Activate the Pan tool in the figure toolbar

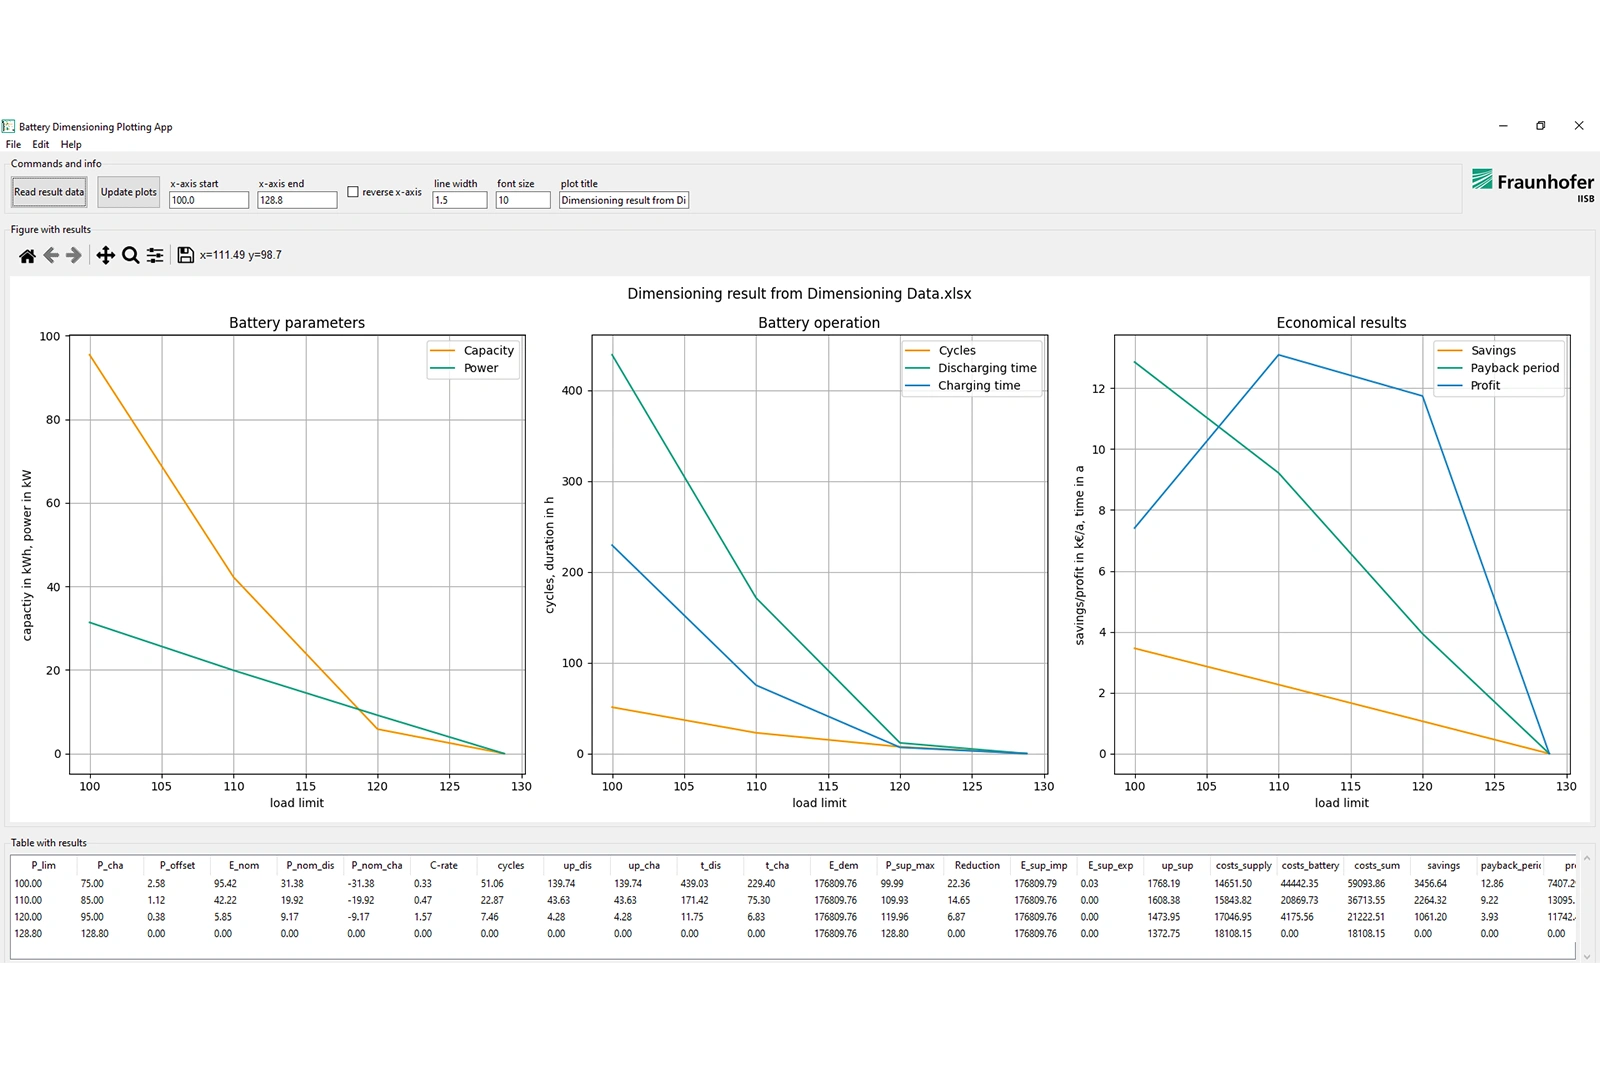(105, 256)
